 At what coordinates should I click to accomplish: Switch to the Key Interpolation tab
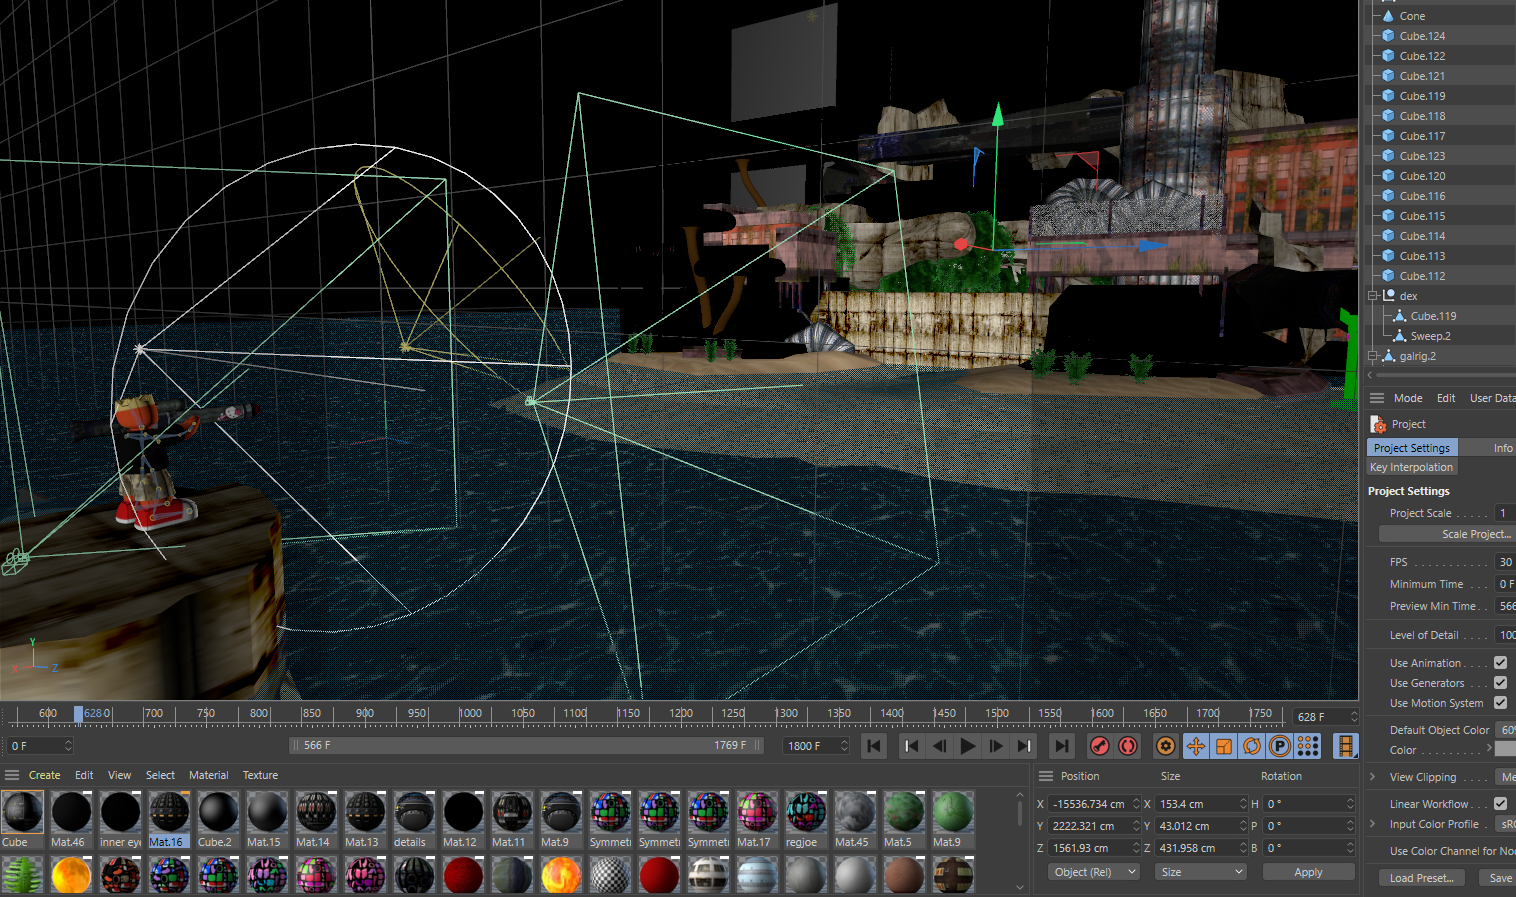[1411, 467]
